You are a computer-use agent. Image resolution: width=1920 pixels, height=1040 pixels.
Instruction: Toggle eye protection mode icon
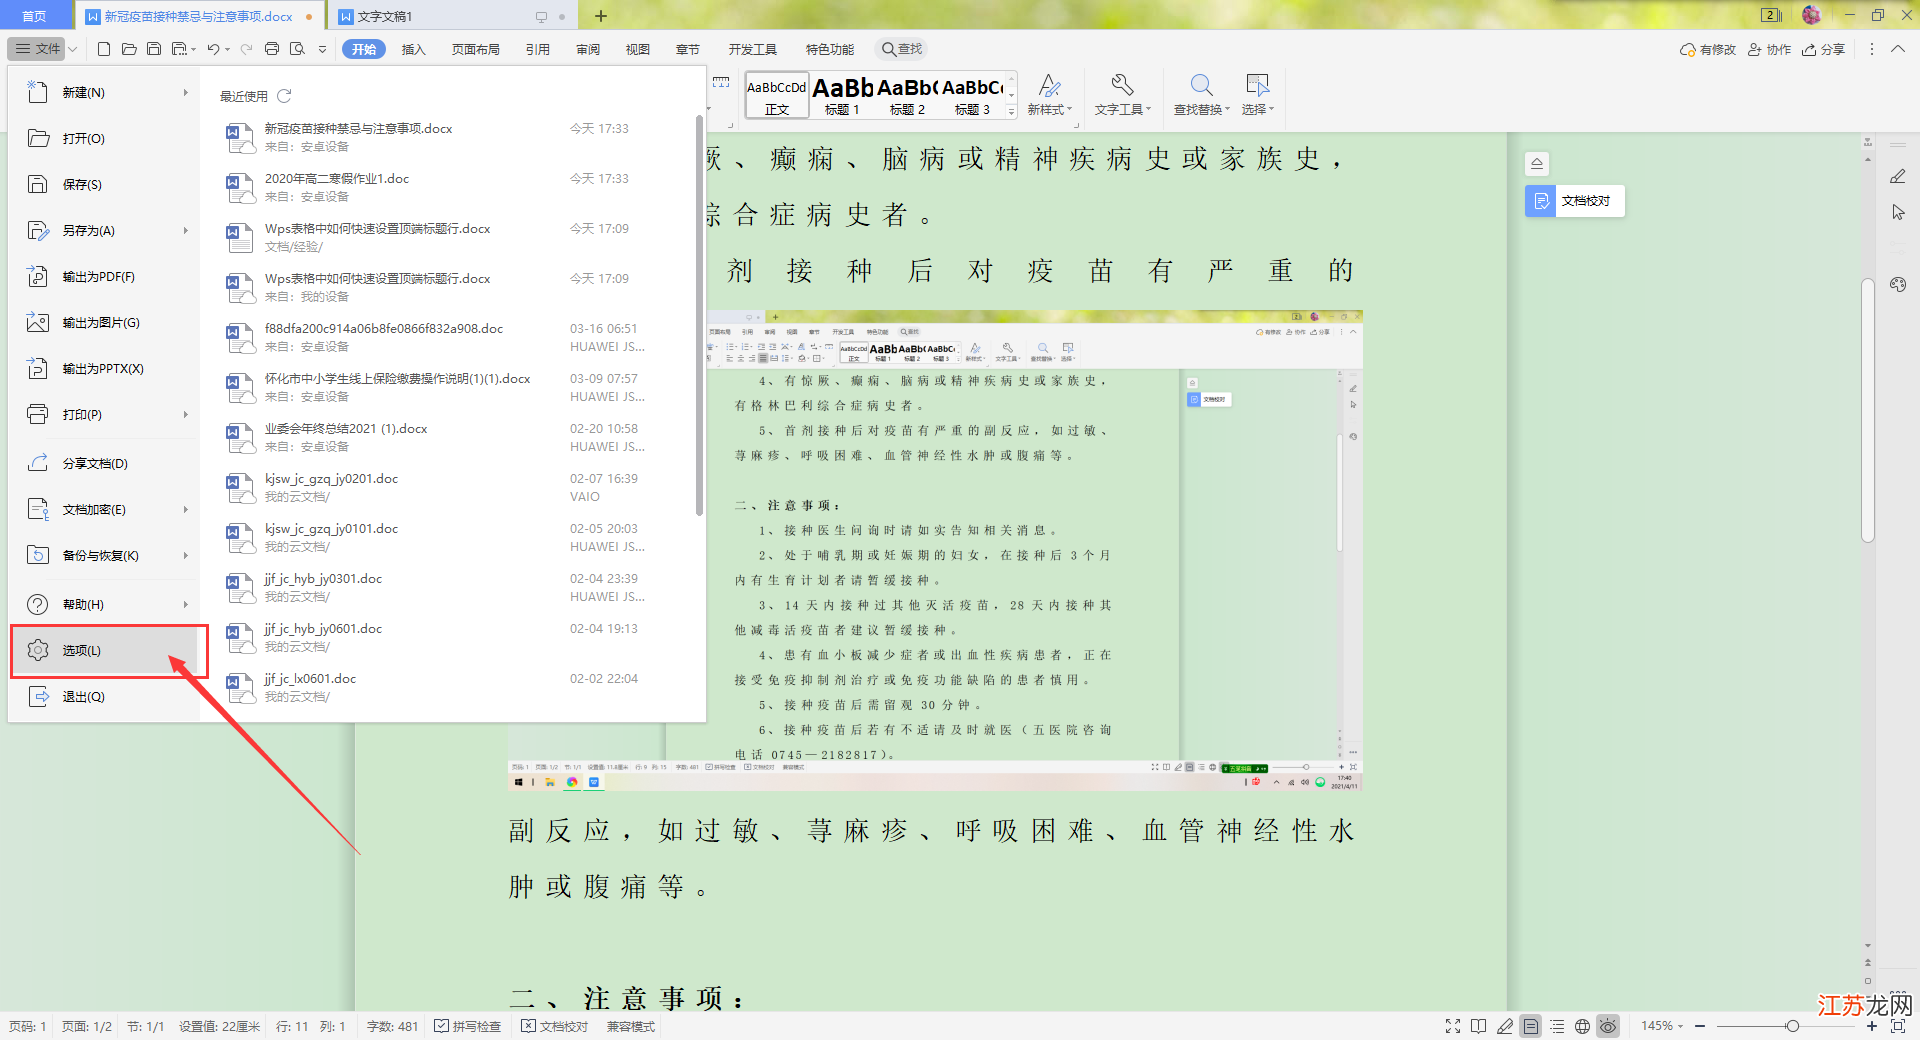click(1608, 1026)
